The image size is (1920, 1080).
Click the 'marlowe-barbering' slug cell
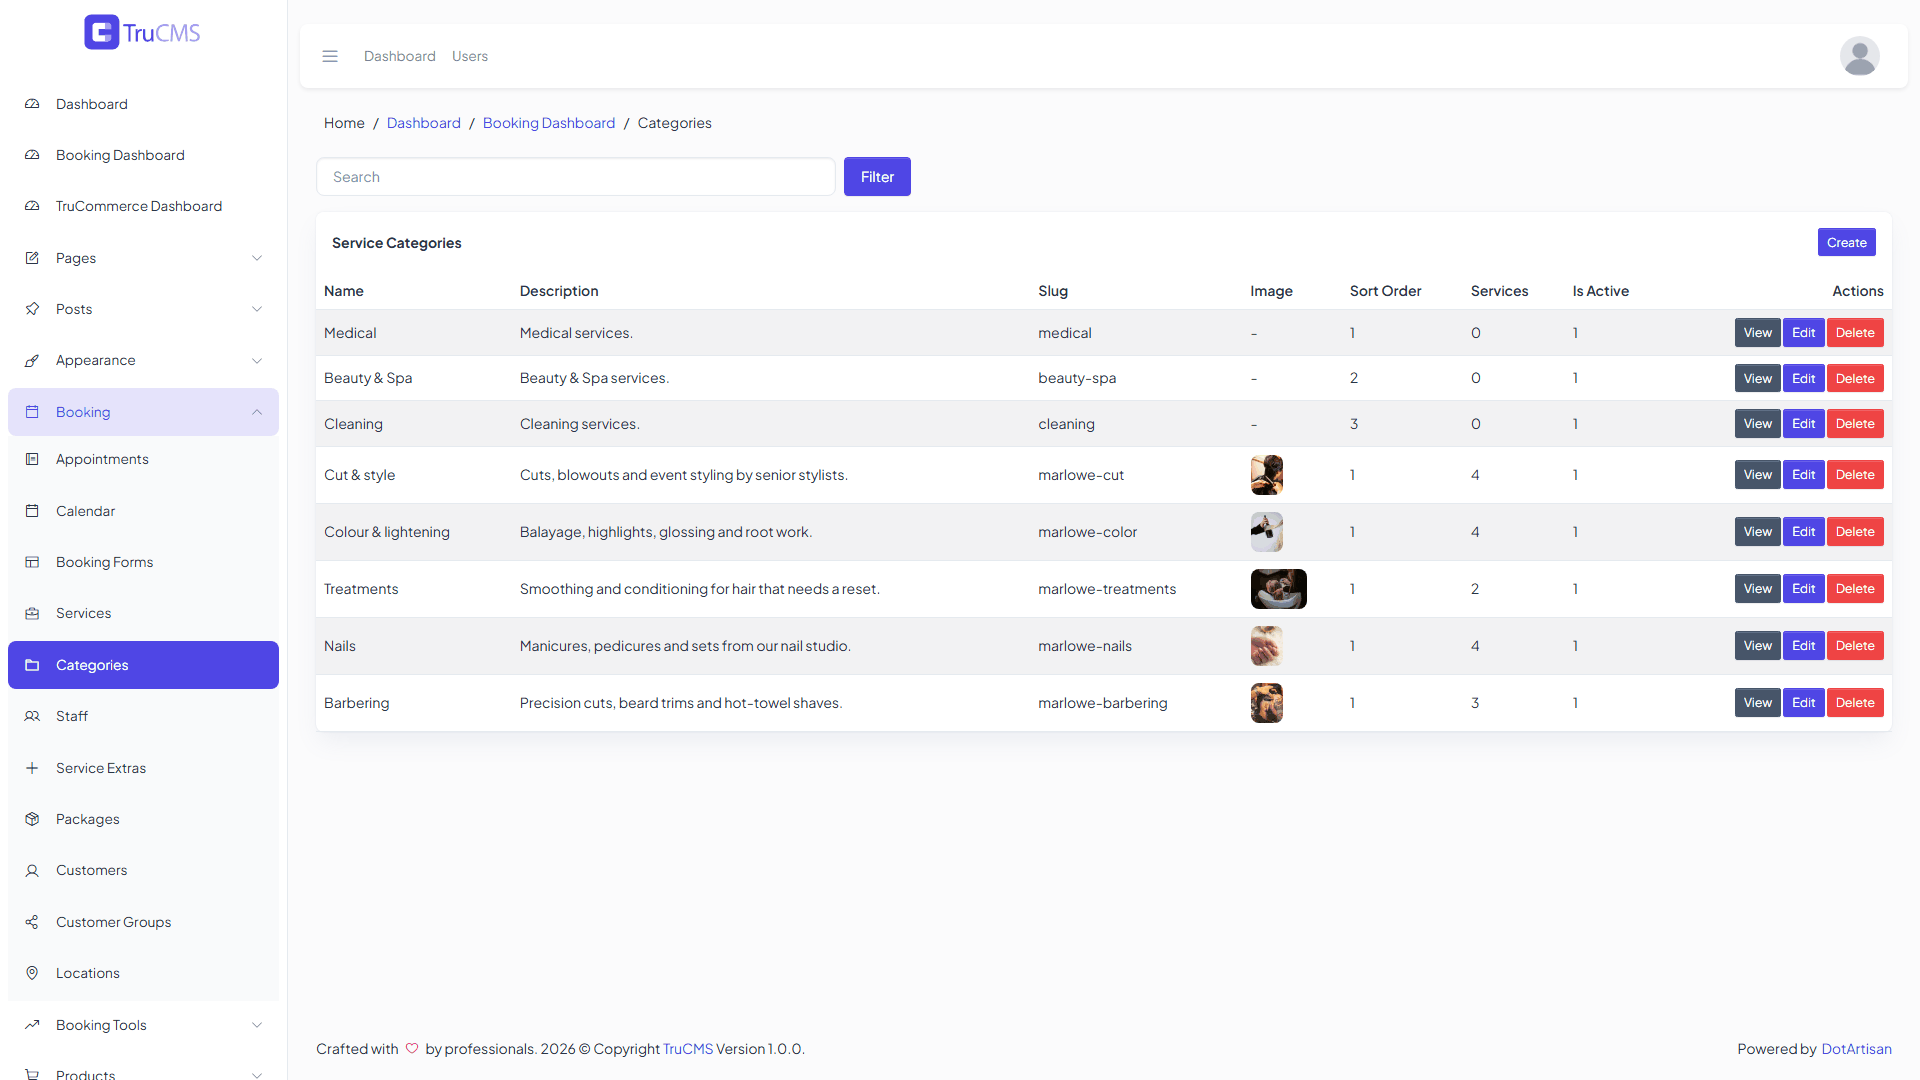1102,703
